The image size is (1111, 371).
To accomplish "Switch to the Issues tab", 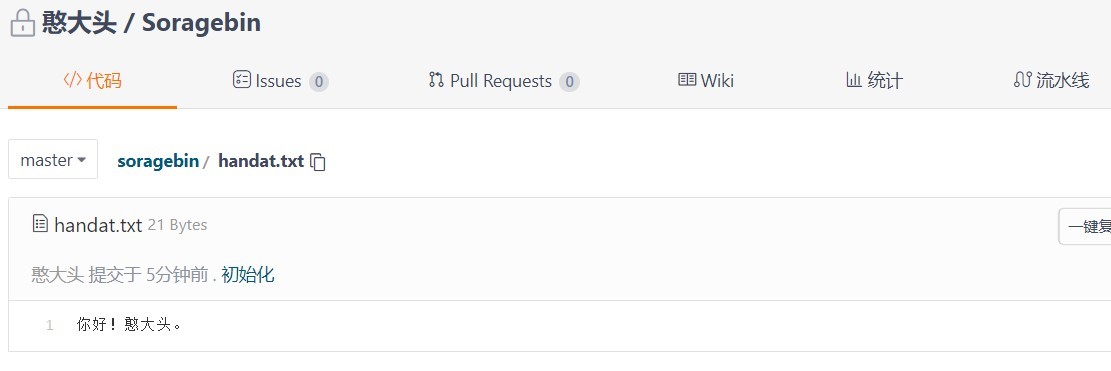I will coord(281,81).
